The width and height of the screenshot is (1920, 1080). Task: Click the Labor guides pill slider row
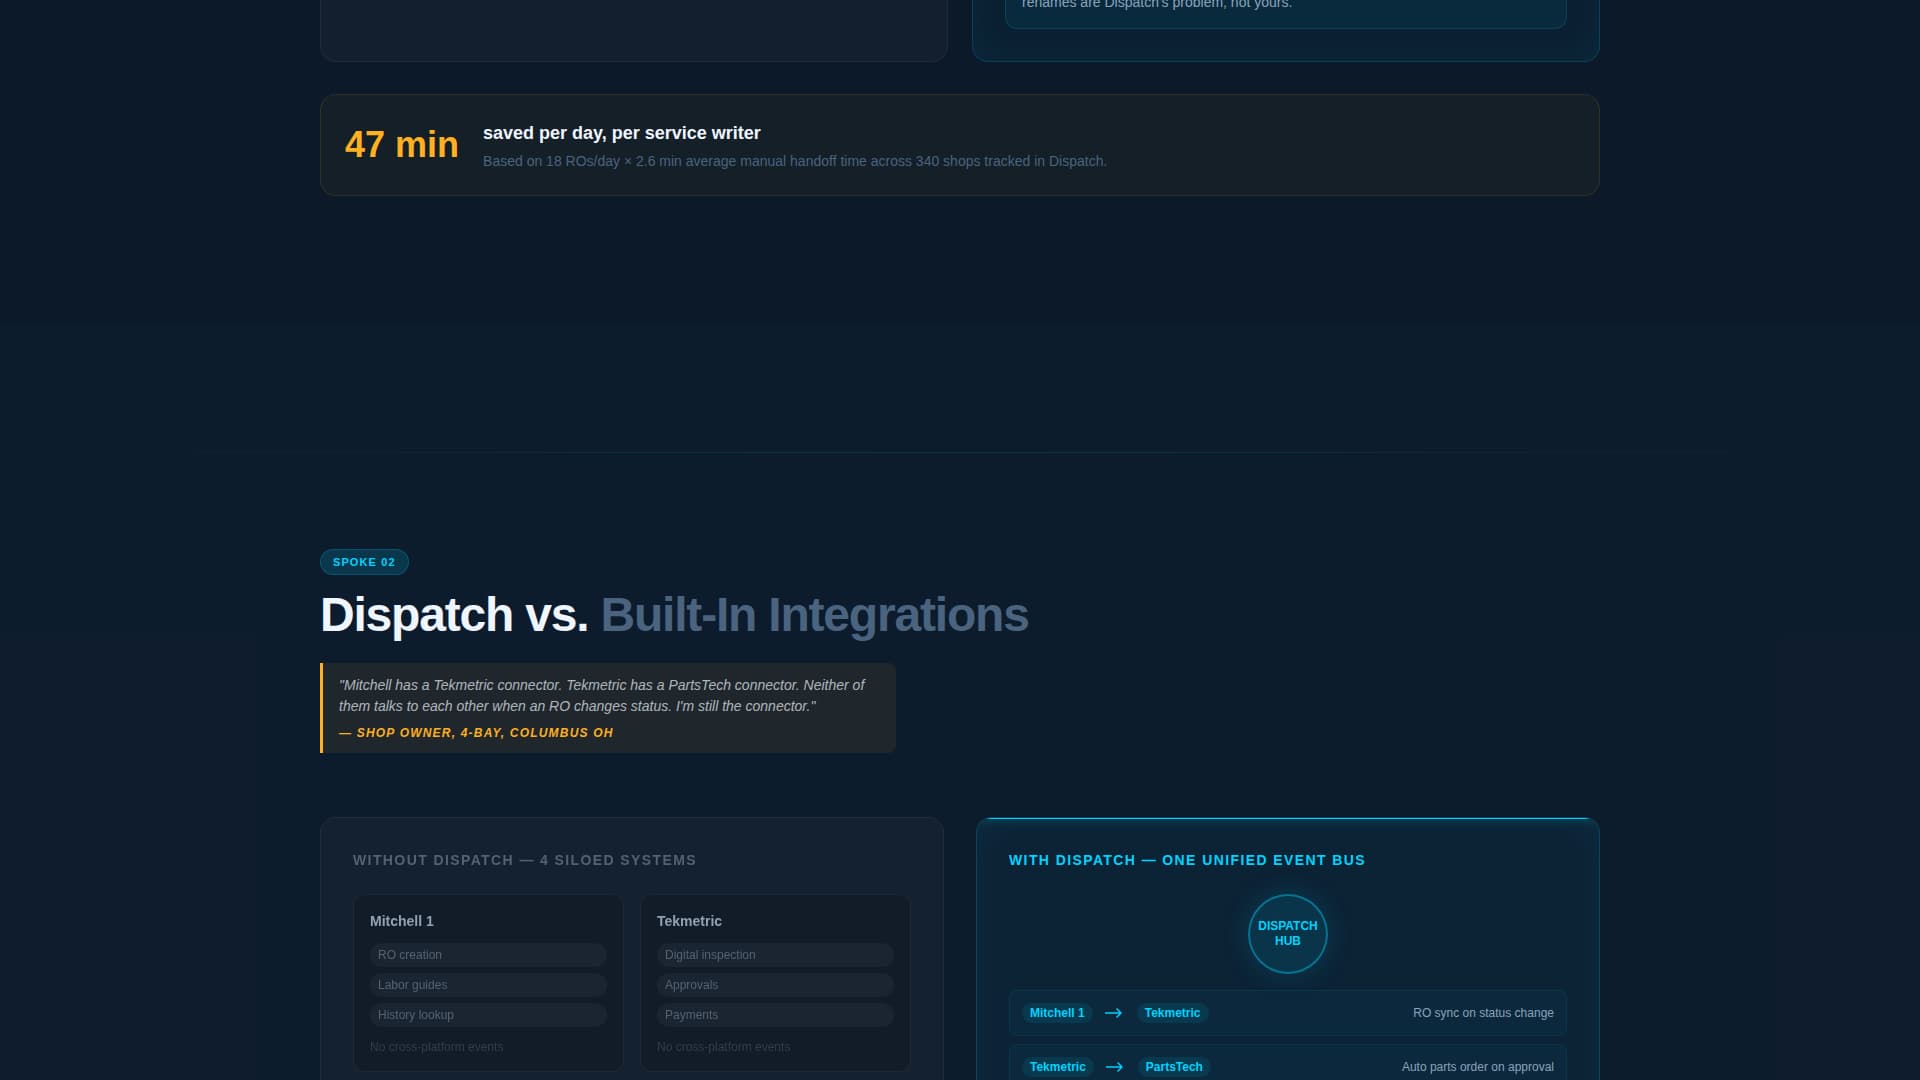point(487,984)
